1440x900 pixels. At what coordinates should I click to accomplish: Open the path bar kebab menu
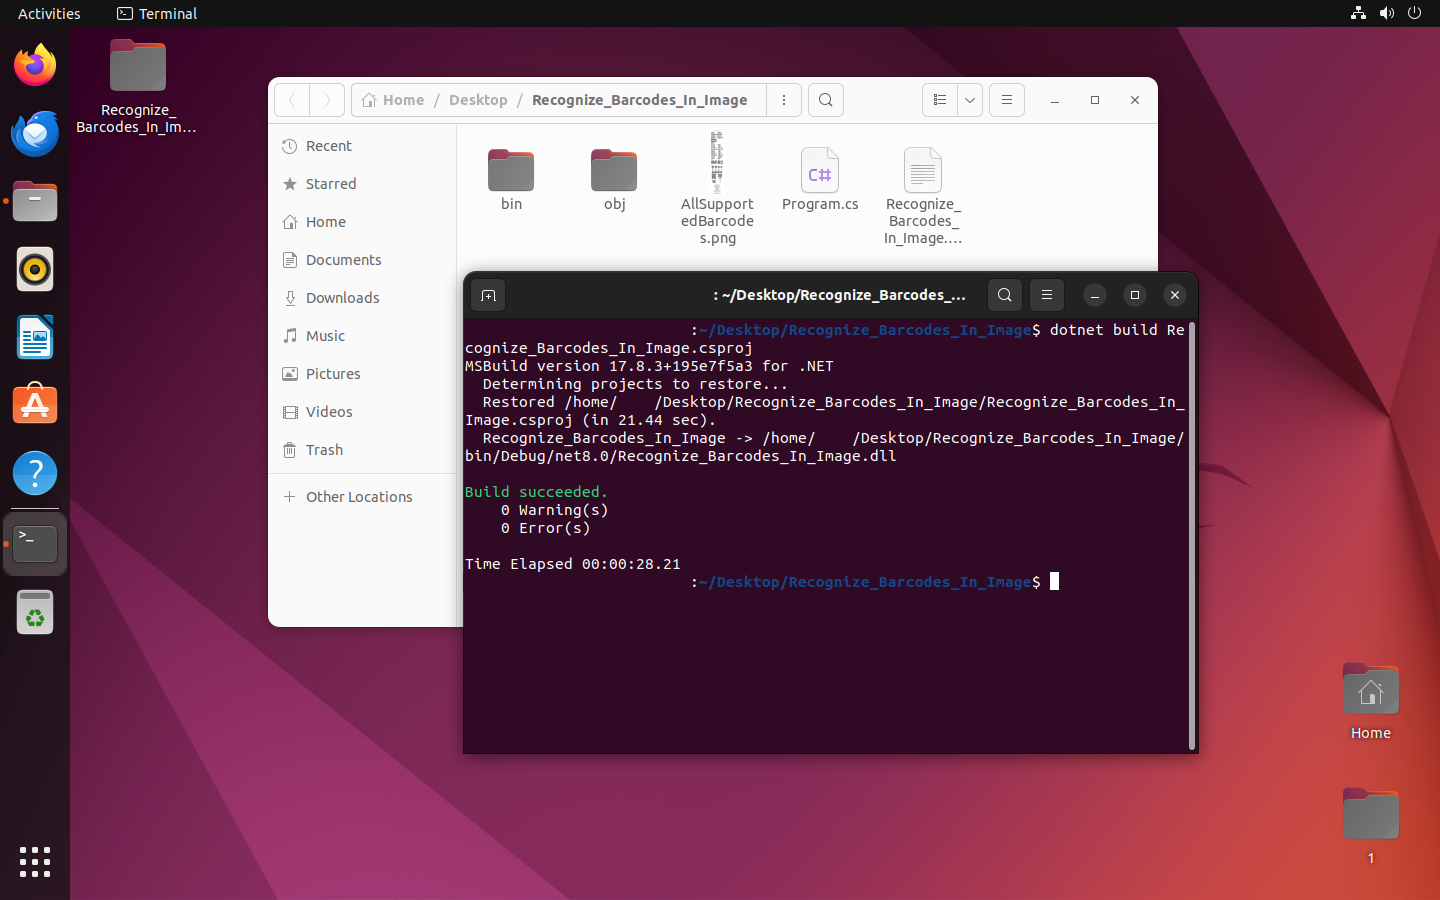coord(784,100)
